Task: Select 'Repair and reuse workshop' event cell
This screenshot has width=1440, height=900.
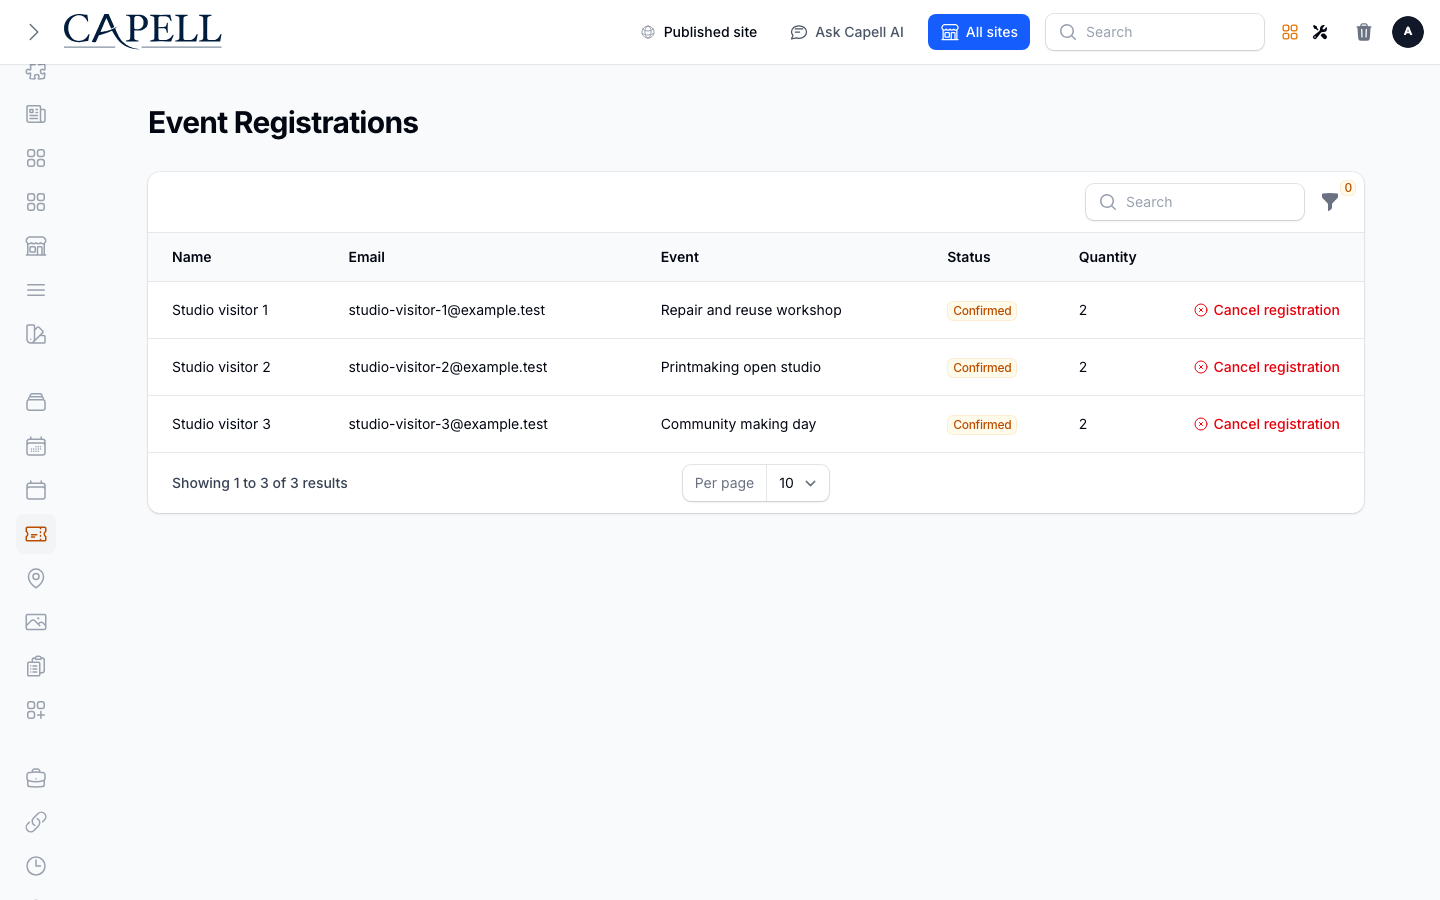Action: pos(751,310)
